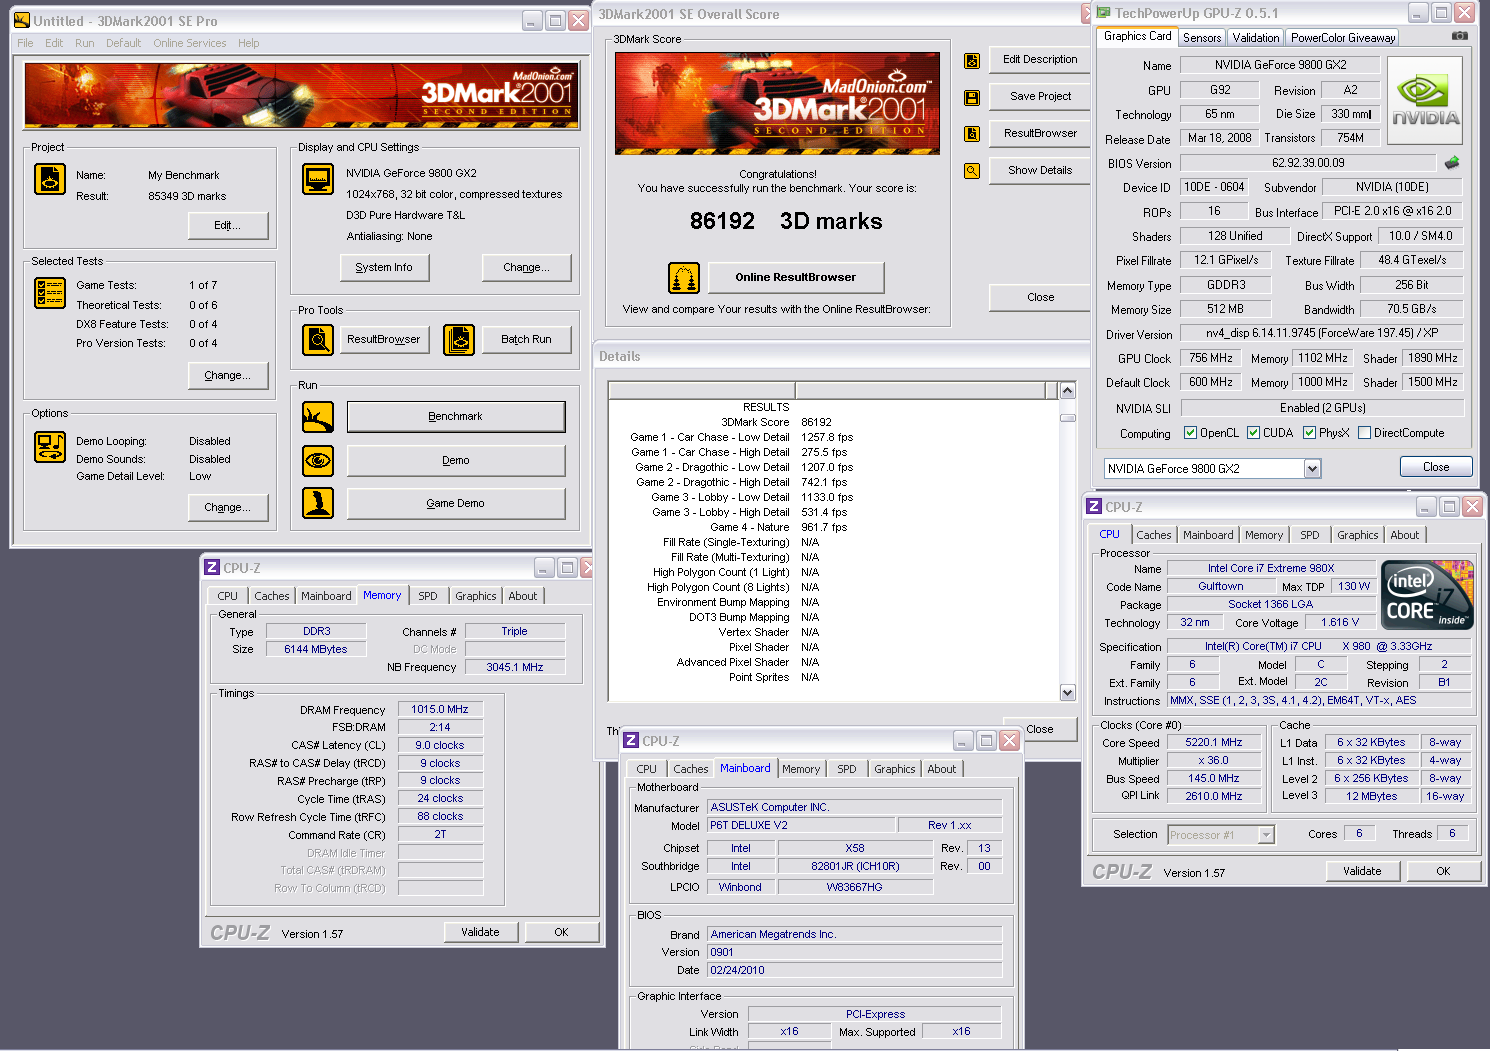Click the Close button in GPU-Z
The height and width of the screenshot is (1051, 1490).
[1436, 467]
